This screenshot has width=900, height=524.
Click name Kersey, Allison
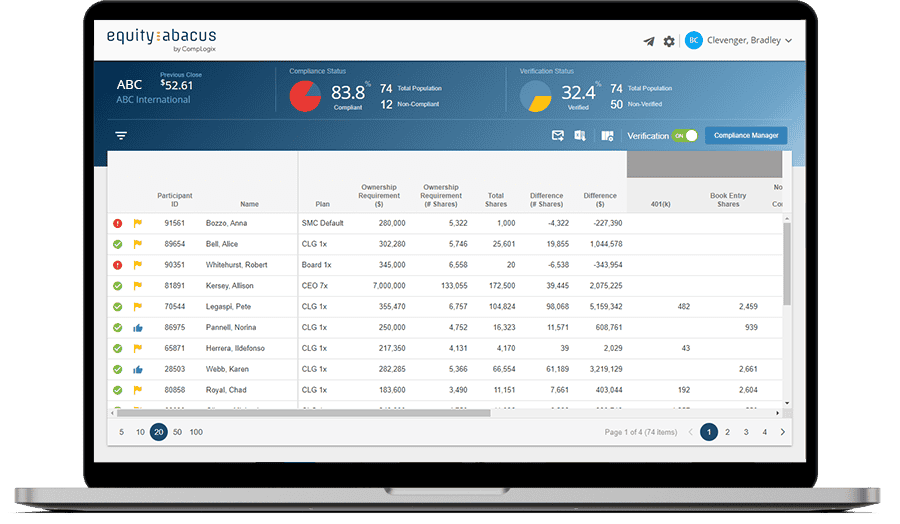pos(230,286)
